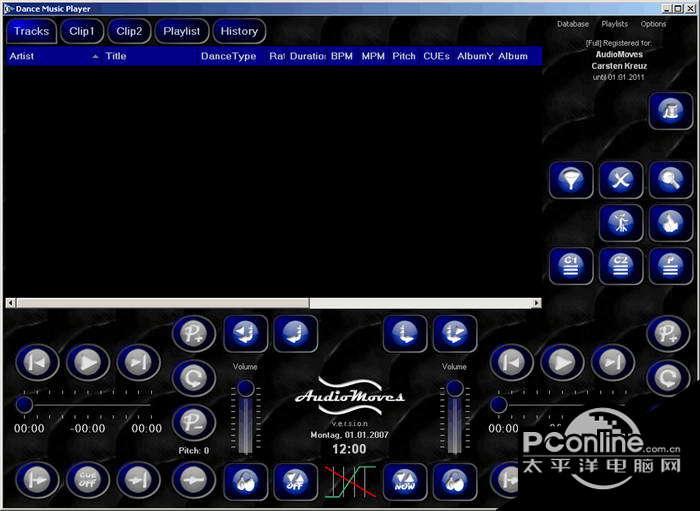Toggle the auto-fade OFF button
Viewport: 700px width, 511px height.
coord(296,482)
